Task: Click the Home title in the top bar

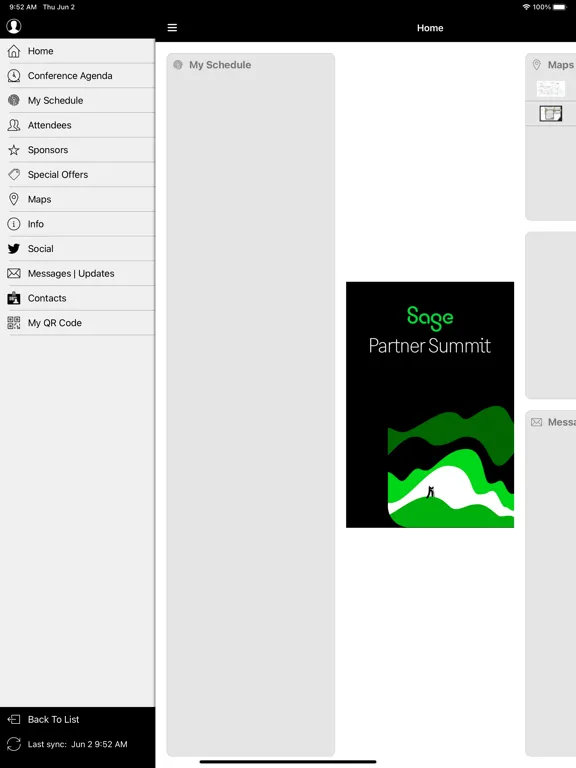Action: [430, 28]
